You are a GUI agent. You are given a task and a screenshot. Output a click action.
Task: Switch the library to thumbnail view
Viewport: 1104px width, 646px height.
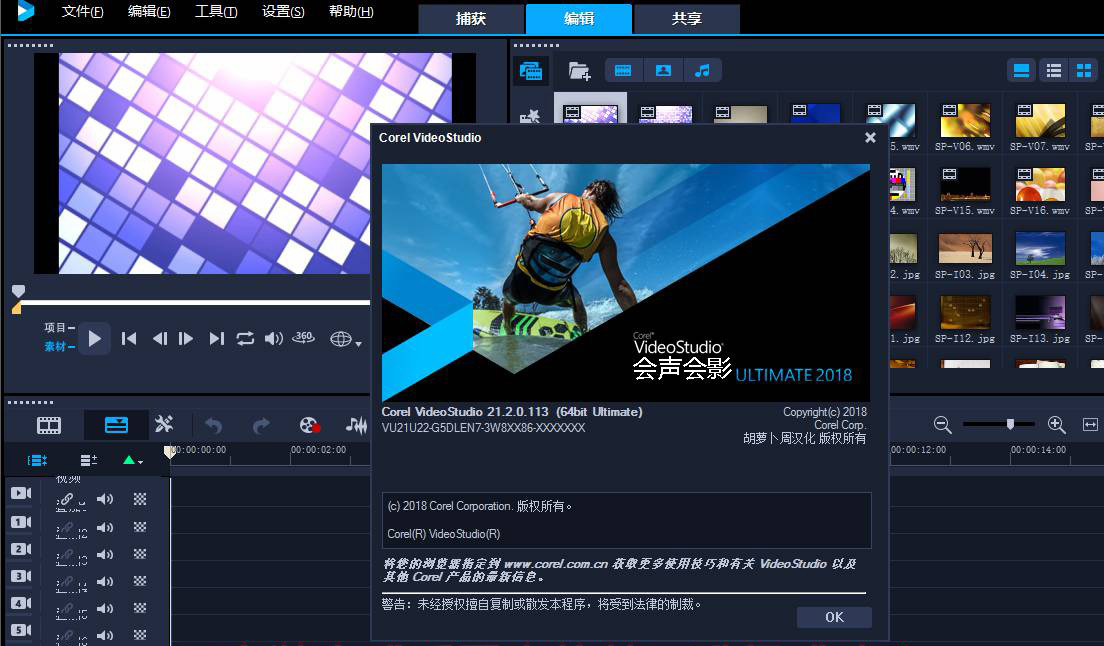tap(1084, 70)
